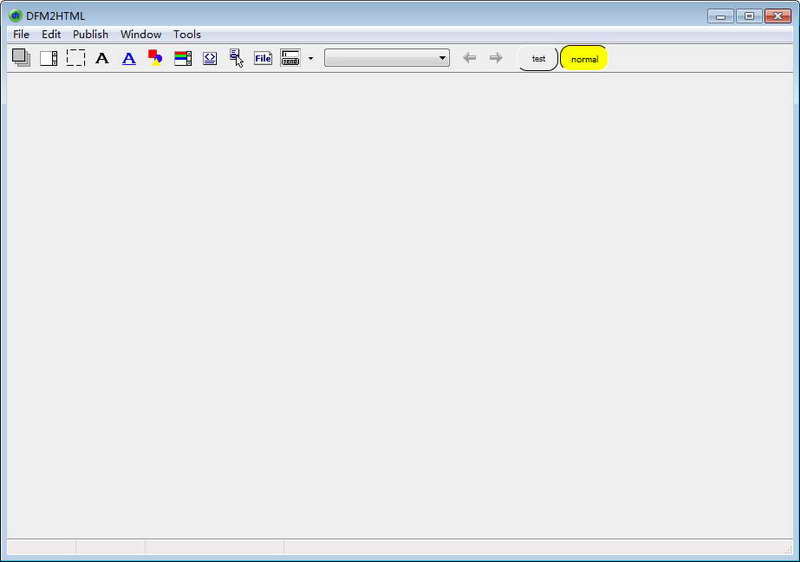Minimize the DFM2HTML window

(720, 16)
